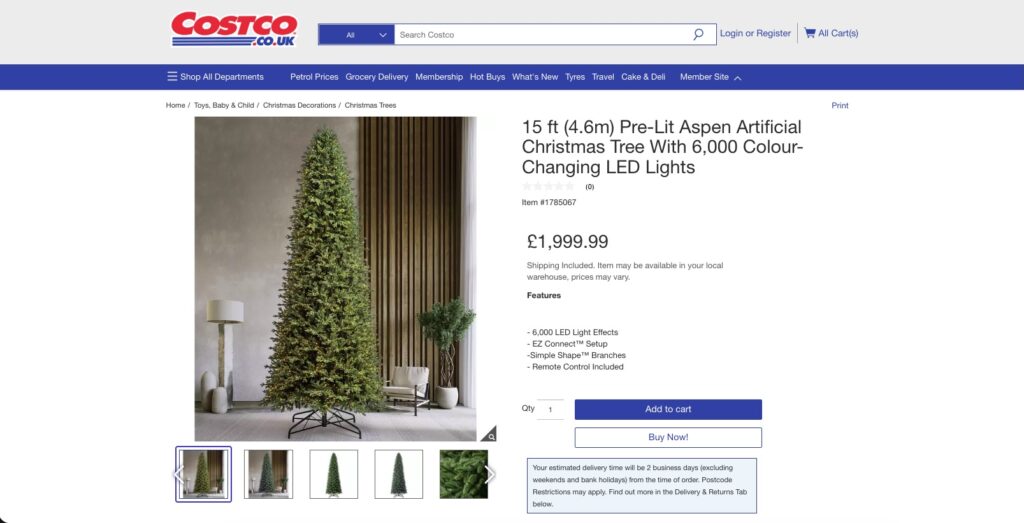Select the pine needle close-up thumbnail
Viewport: 1024px width, 523px height.
pyautogui.click(x=464, y=474)
